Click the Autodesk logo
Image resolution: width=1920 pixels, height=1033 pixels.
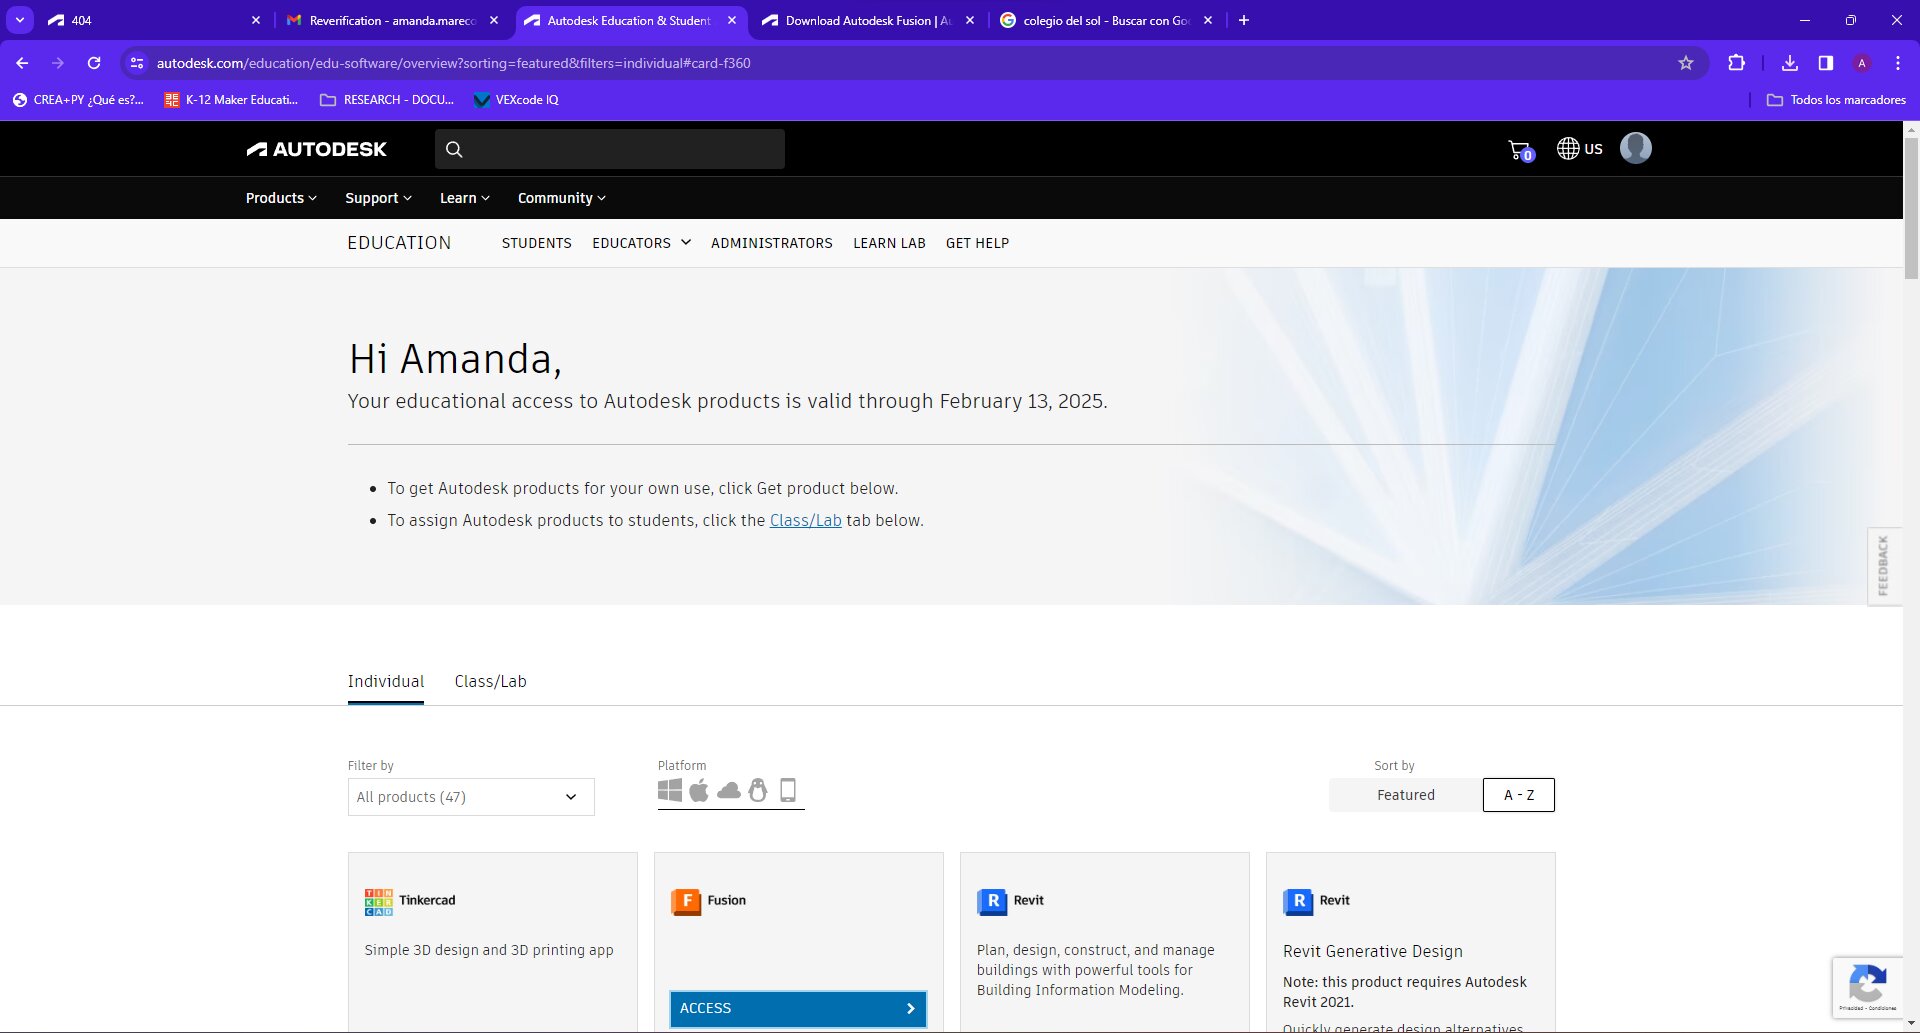[316, 149]
